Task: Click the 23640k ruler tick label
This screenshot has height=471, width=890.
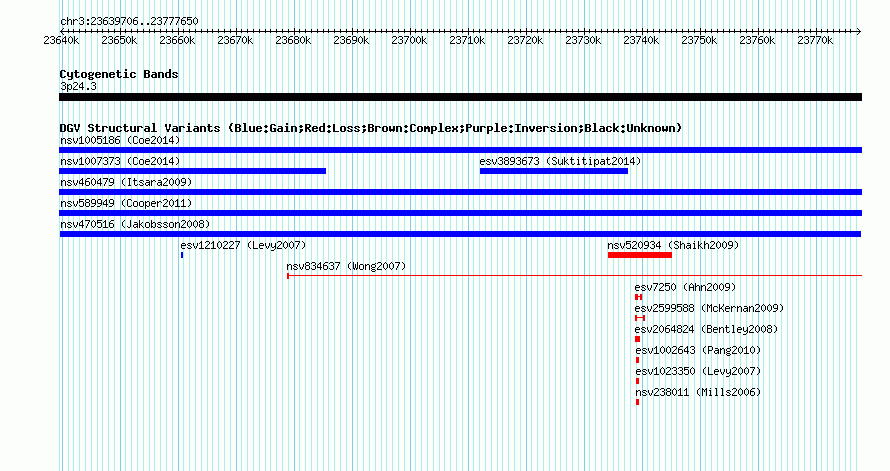Action: 61,40
